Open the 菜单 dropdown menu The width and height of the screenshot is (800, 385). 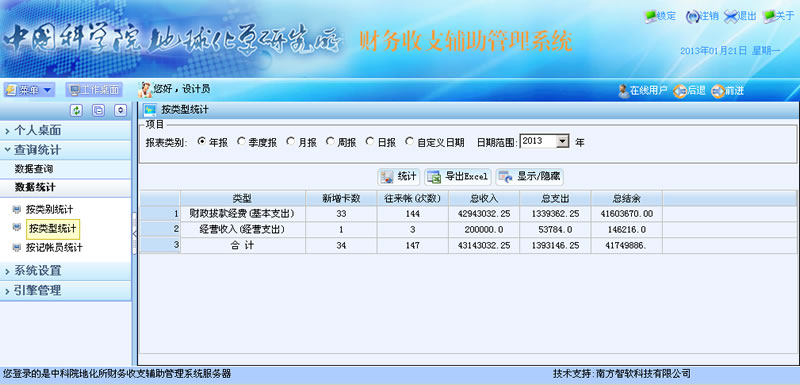click(x=29, y=90)
